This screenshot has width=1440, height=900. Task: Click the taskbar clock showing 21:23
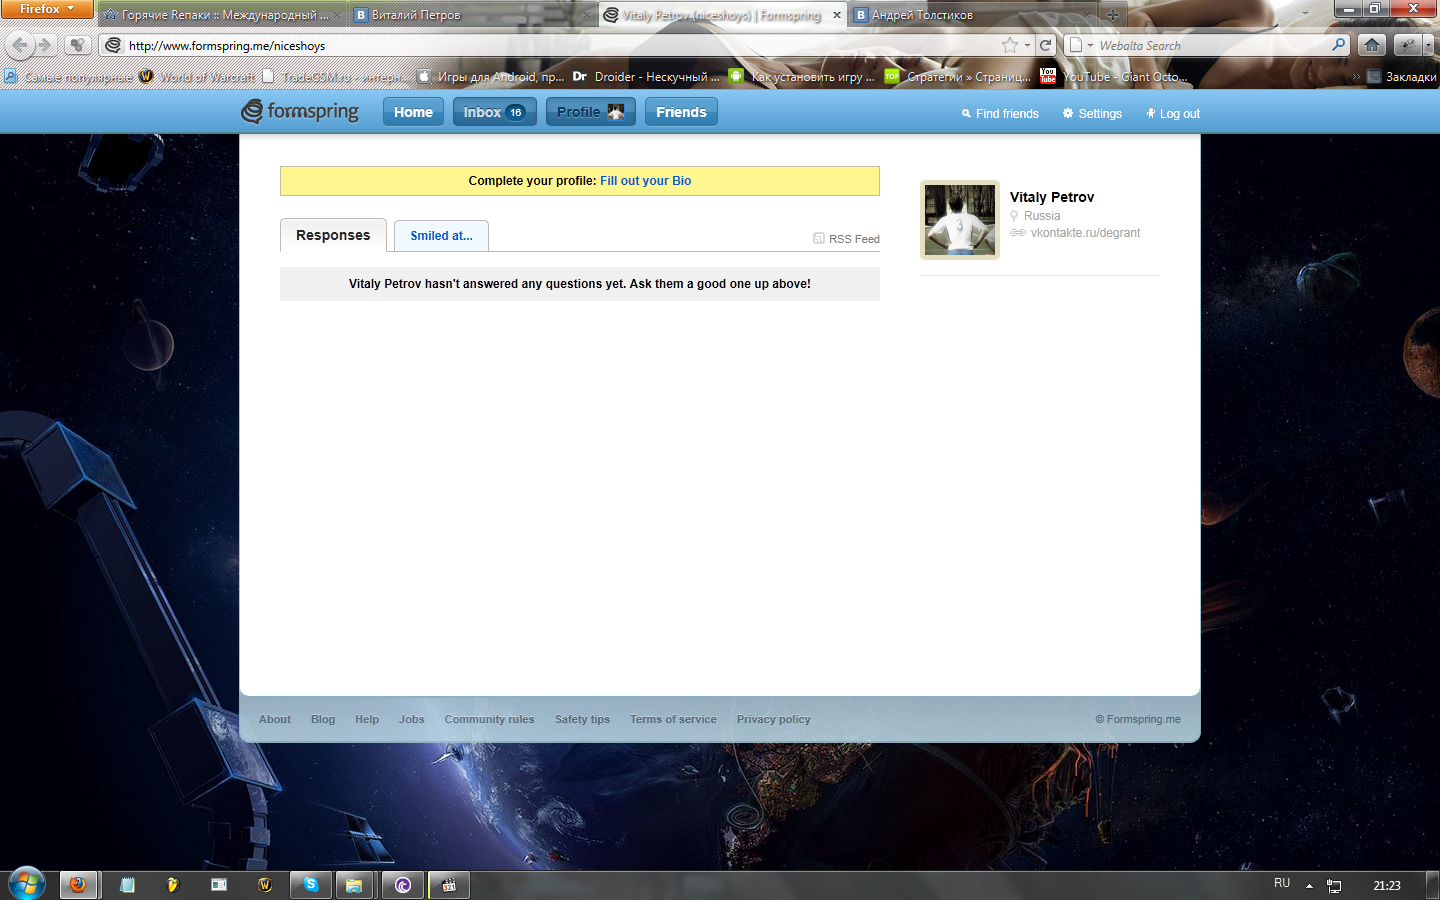(x=1387, y=885)
